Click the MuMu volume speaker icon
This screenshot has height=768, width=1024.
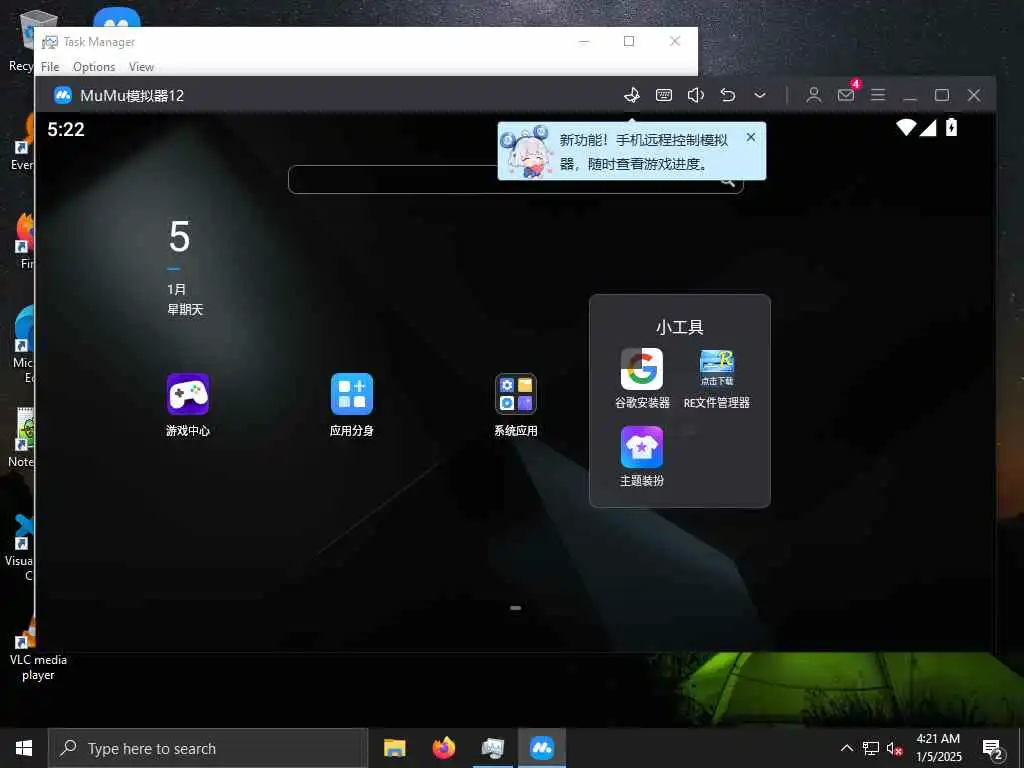(x=696, y=95)
